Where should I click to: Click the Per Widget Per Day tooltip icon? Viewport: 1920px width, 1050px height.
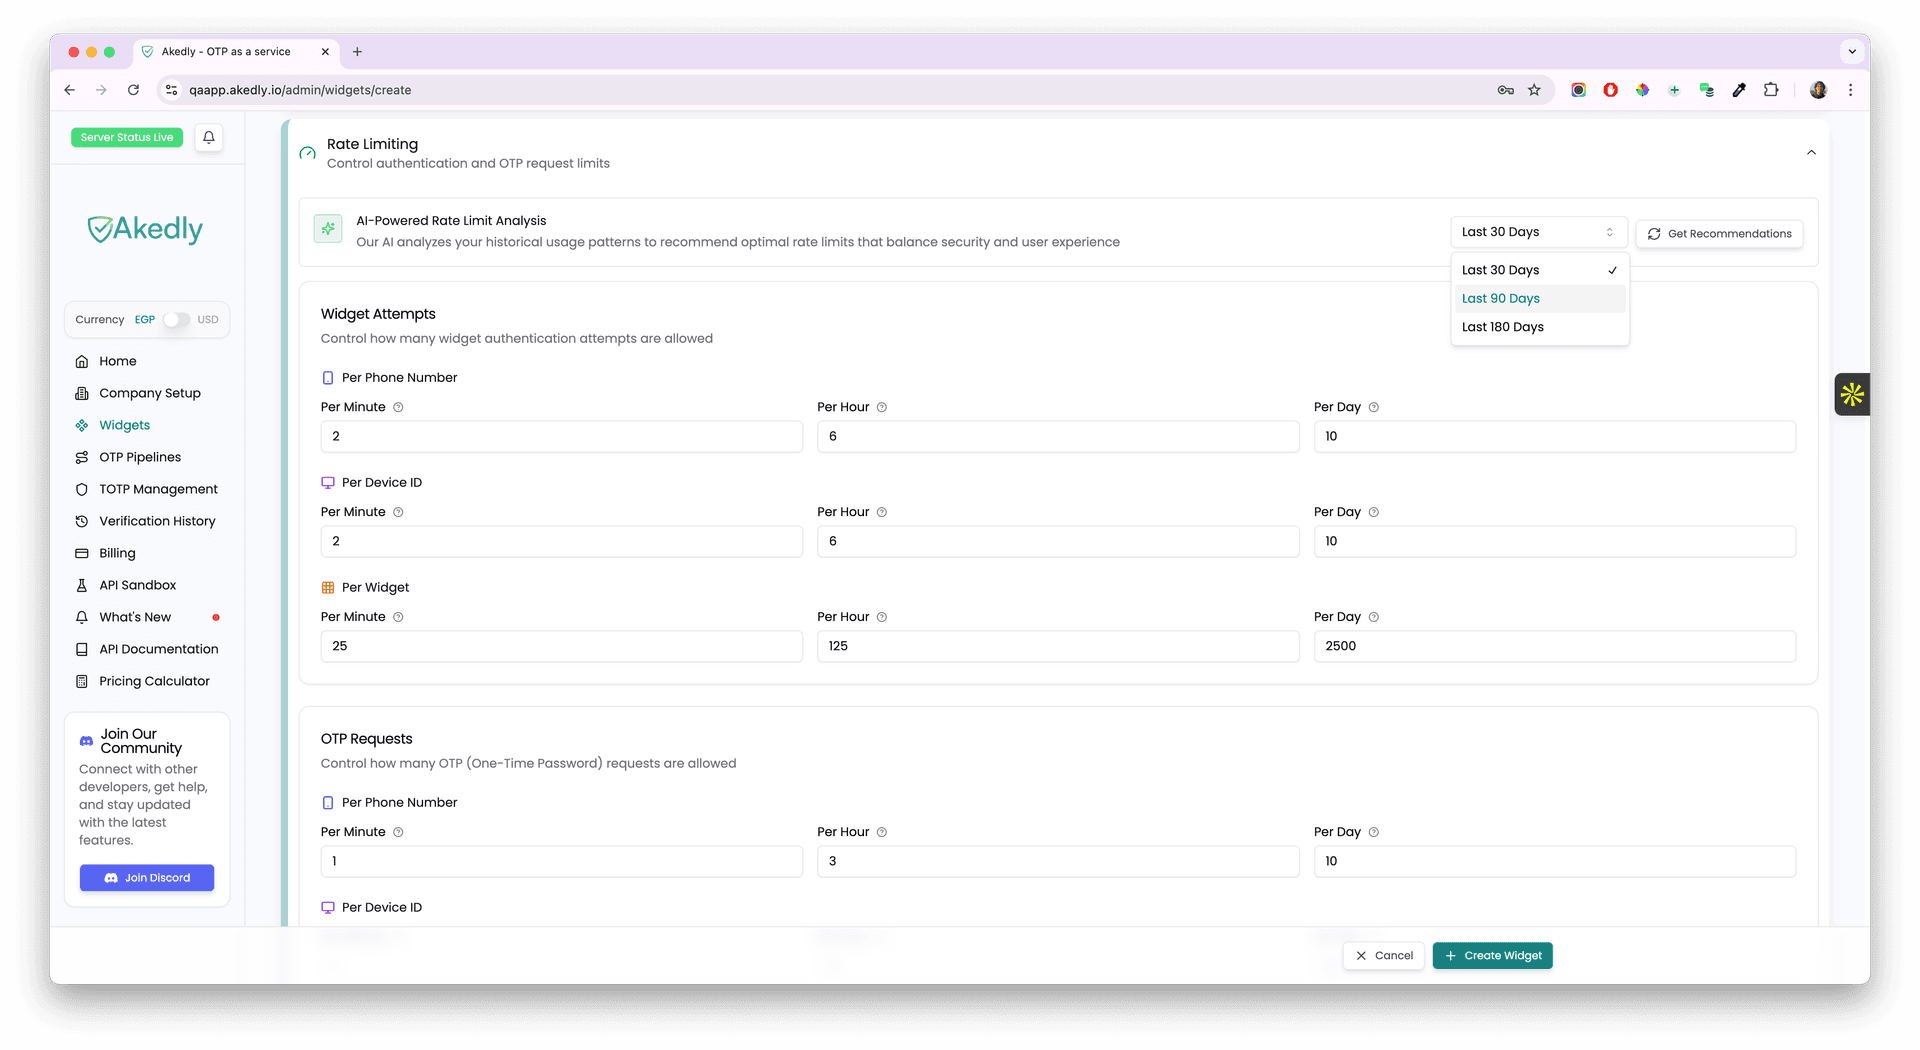point(1374,617)
